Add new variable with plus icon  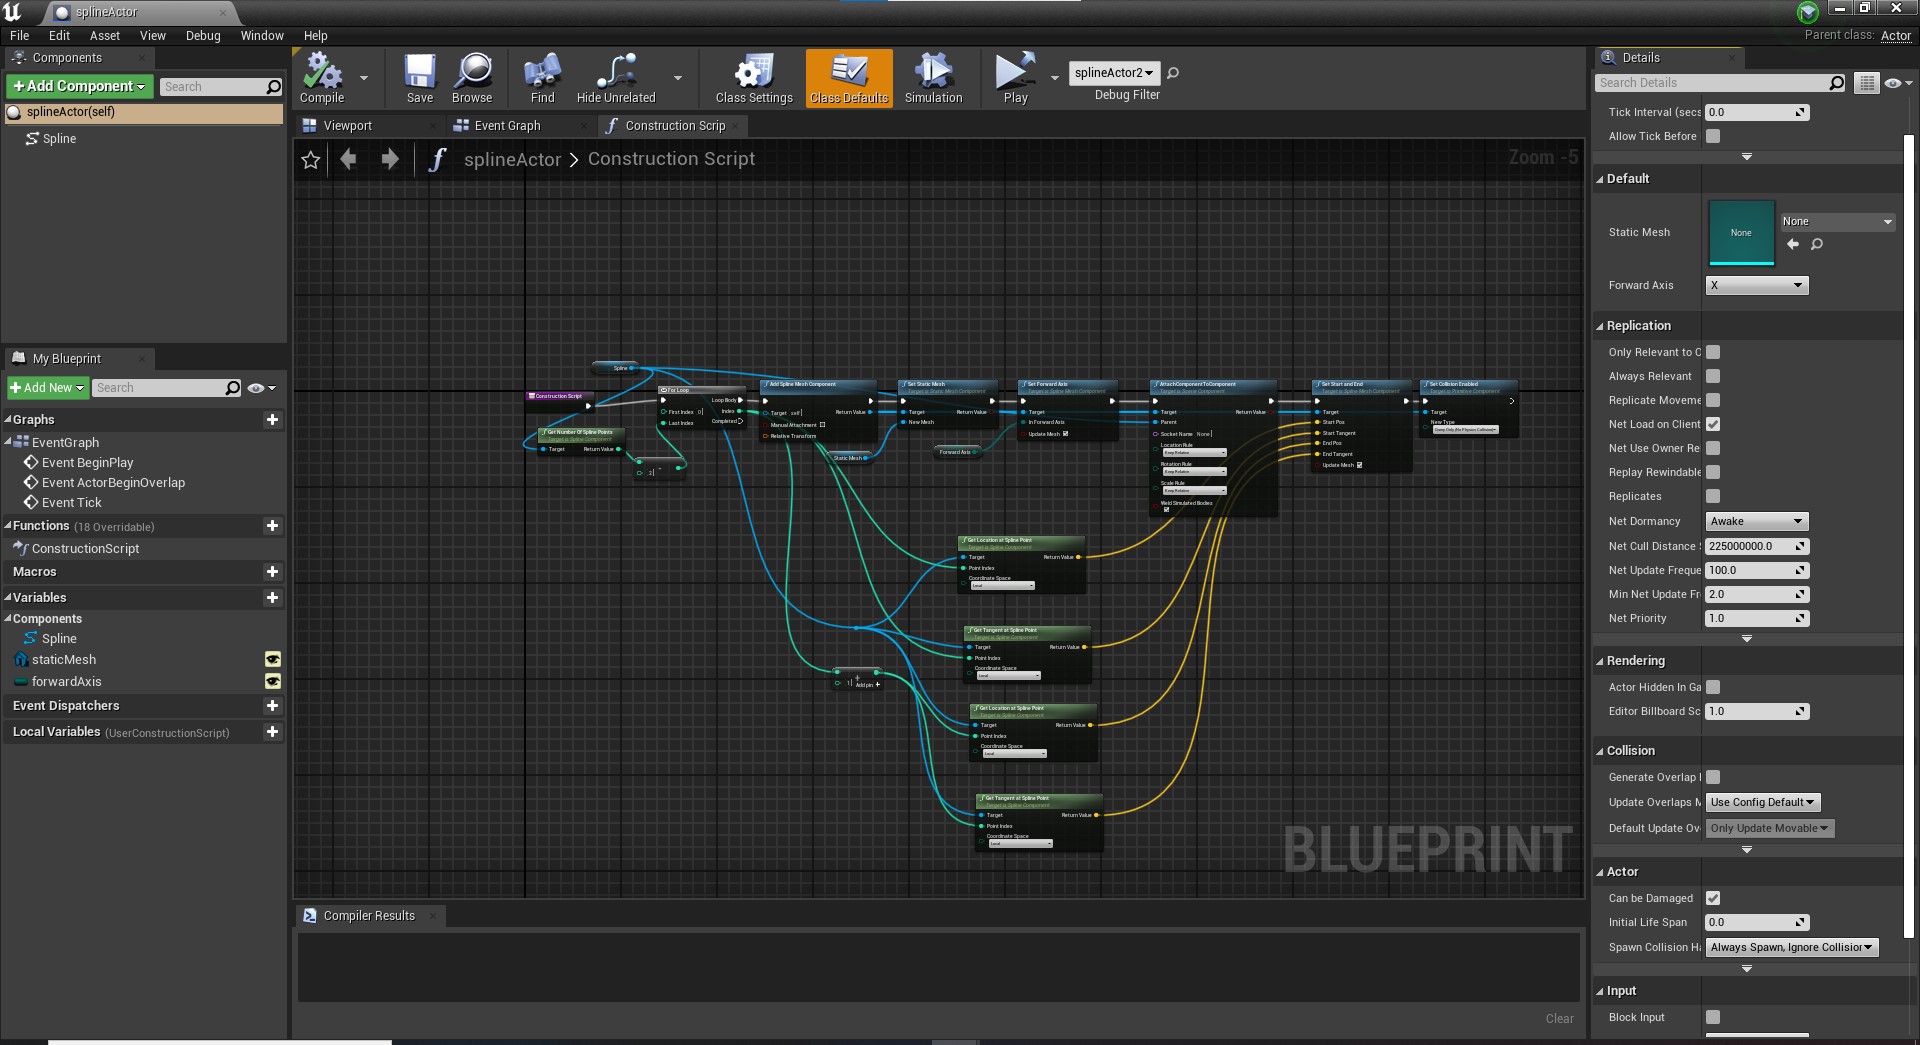[x=272, y=598]
